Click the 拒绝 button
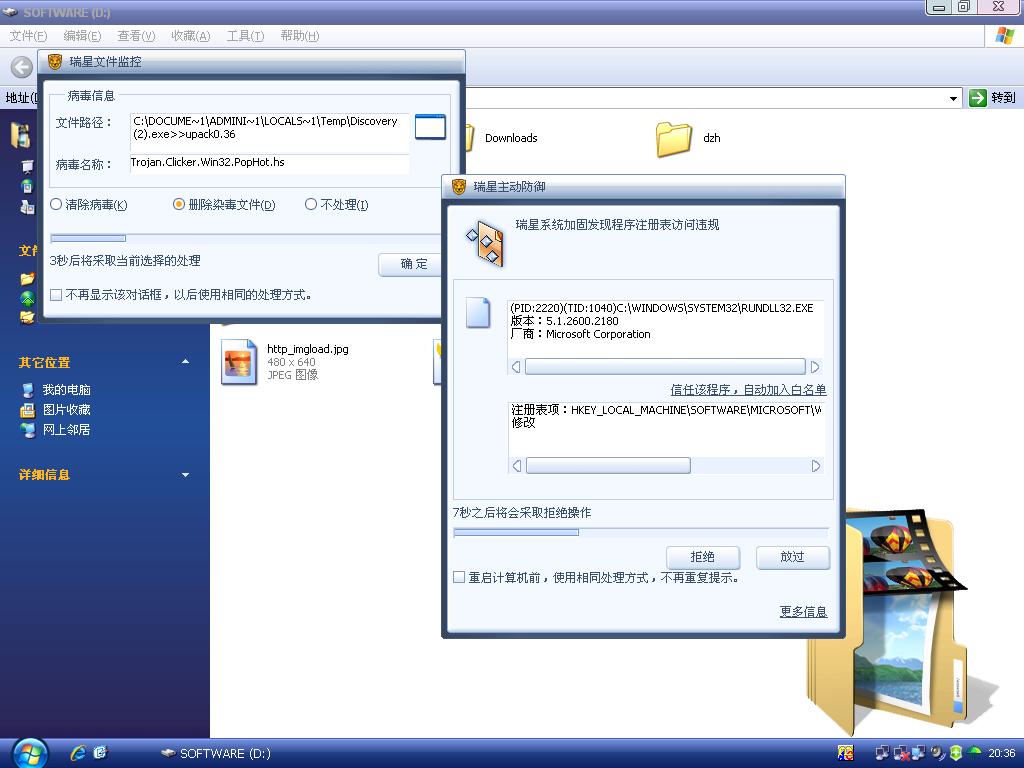Image resolution: width=1024 pixels, height=768 pixels. [703, 557]
